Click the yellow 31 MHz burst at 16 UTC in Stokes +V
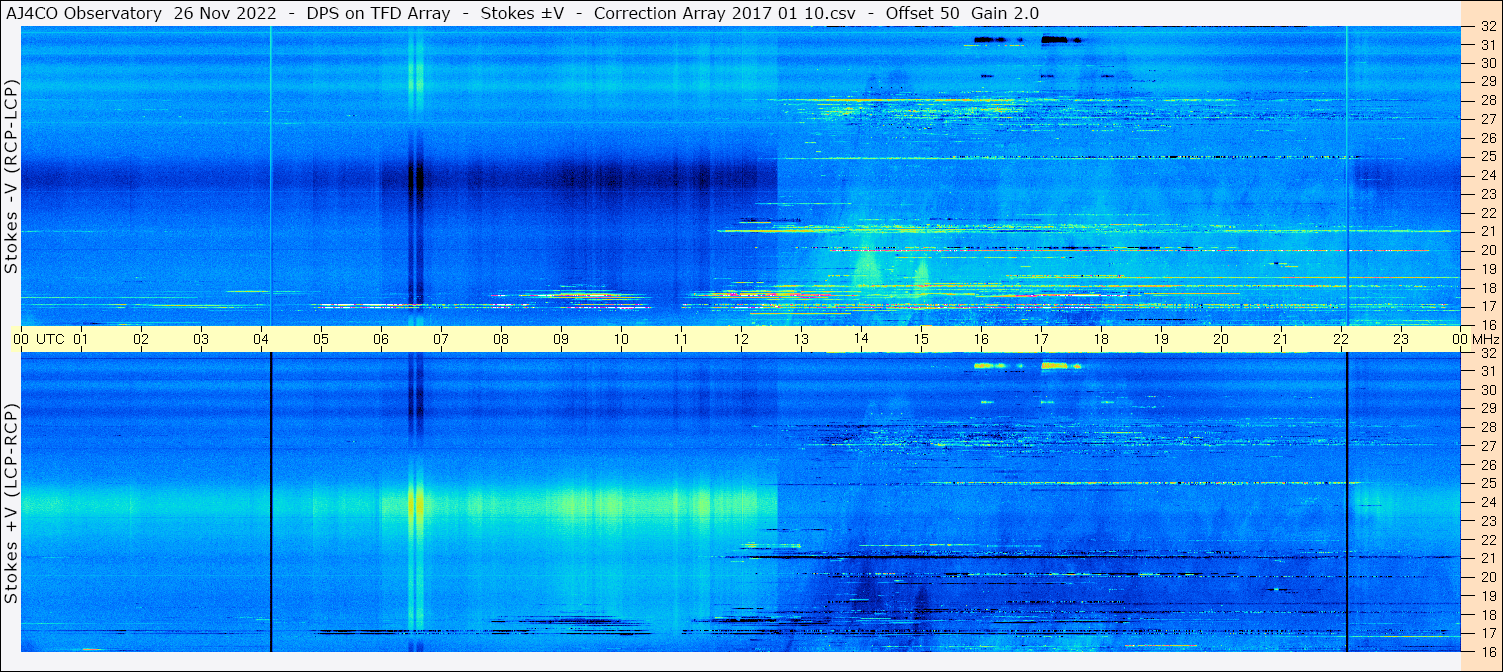Screen dimensions: 1503x672 (990, 366)
